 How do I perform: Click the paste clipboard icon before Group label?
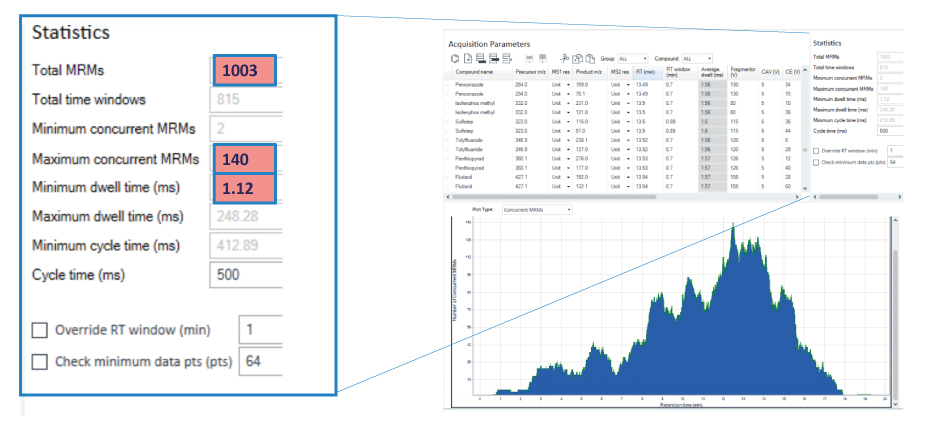pos(590,59)
